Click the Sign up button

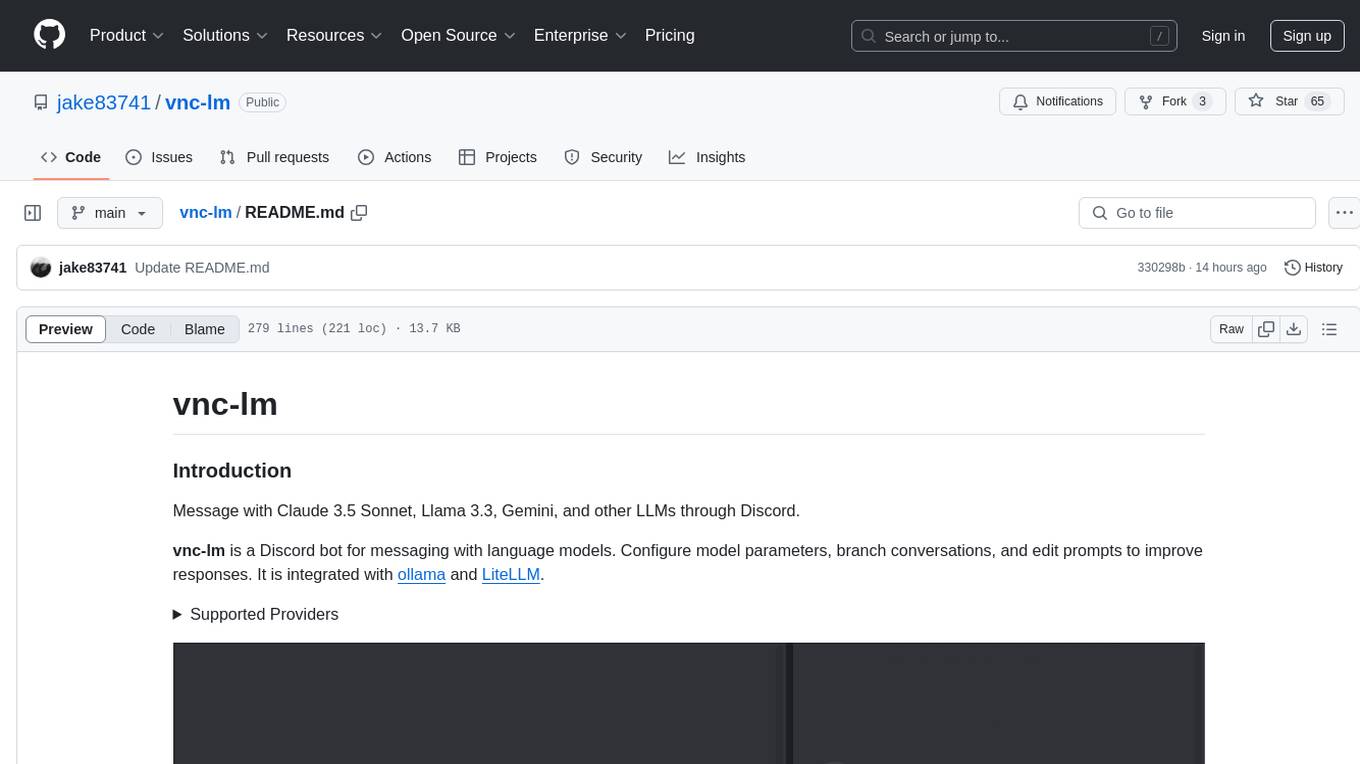tap(1307, 36)
